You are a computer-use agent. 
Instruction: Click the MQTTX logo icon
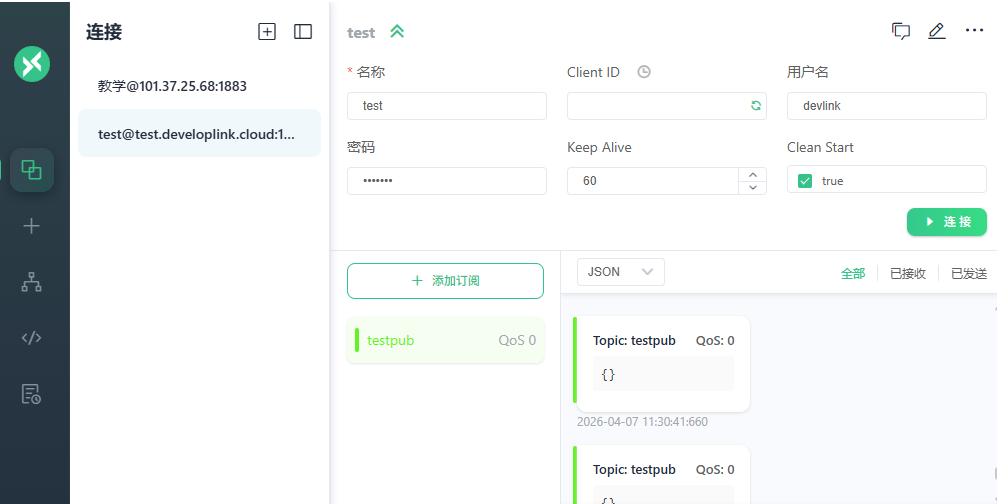(32, 64)
